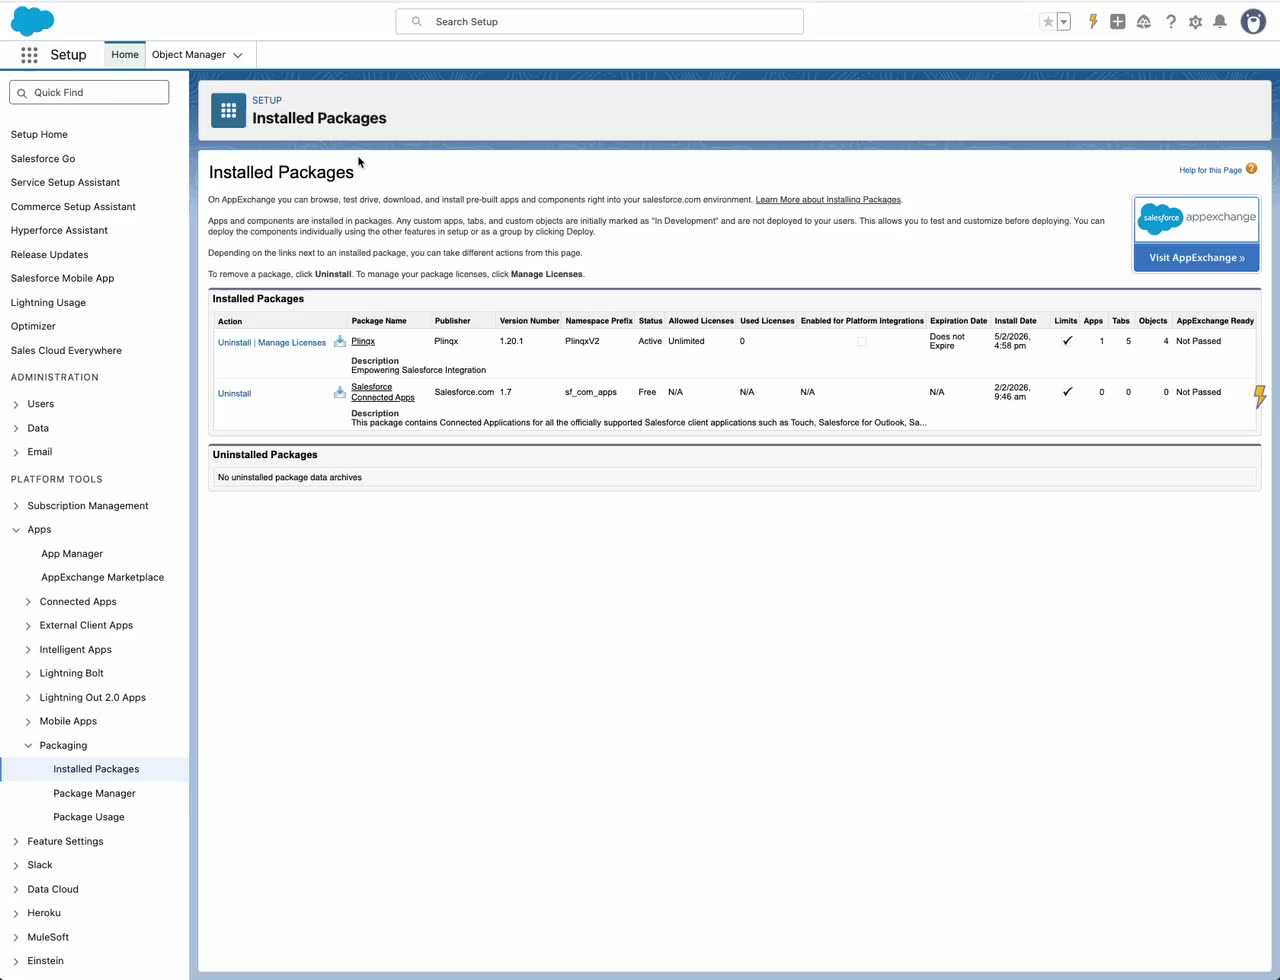Screen dimensions: 1280x980
Task: Select Installed Packages in sidebar
Action: coord(96,770)
